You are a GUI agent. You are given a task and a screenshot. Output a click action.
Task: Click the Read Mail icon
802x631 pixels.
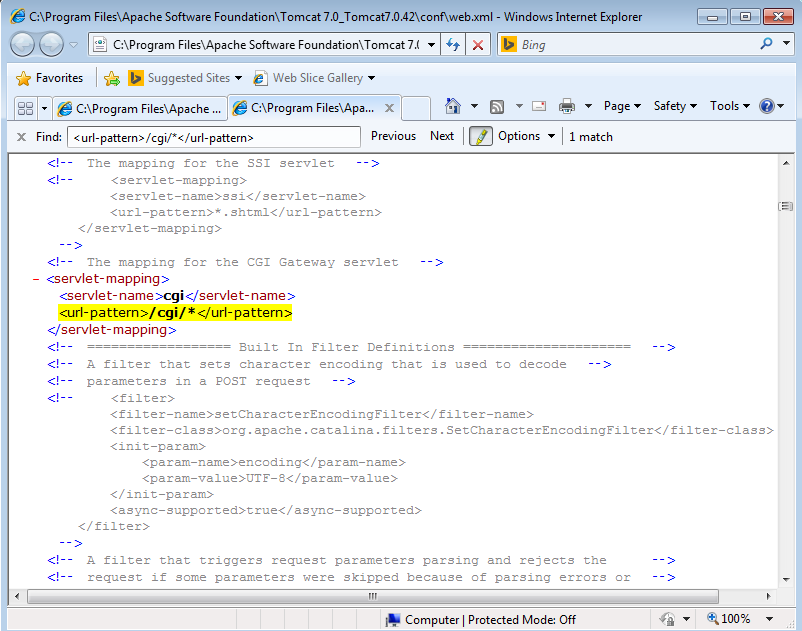pos(539,106)
